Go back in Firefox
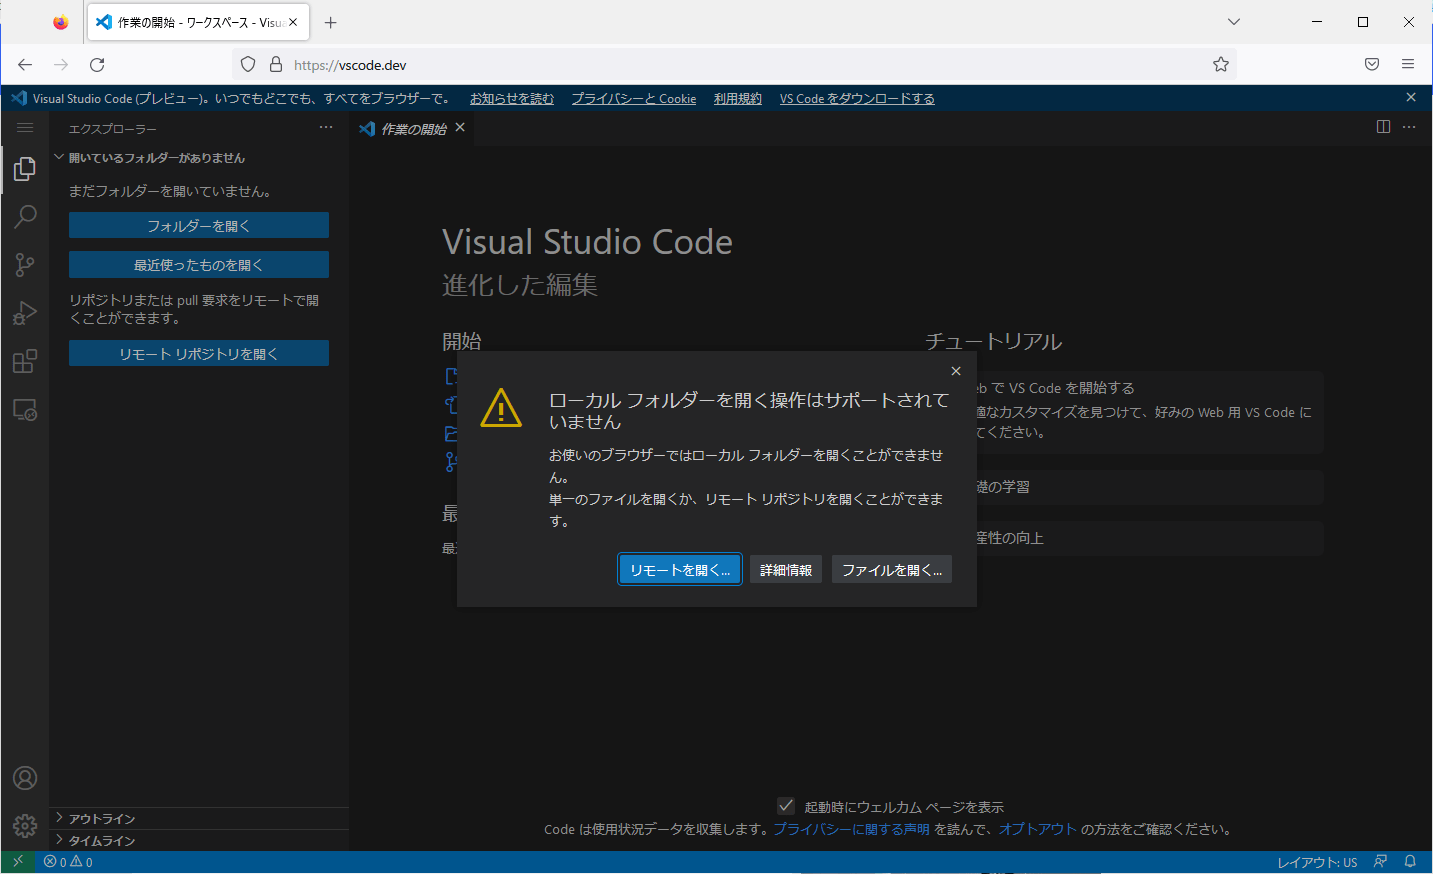Image resolution: width=1433 pixels, height=874 pixels. click(x=25, y=65)
